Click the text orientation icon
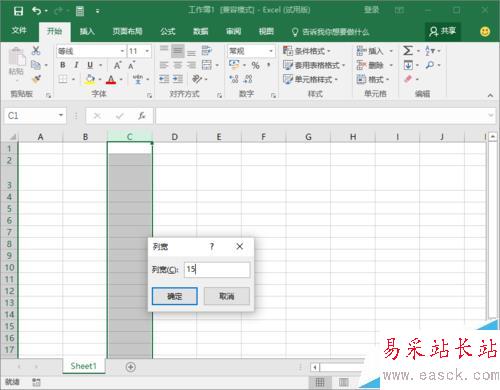This screenshot has height=390, width=500. pos(197,79)
